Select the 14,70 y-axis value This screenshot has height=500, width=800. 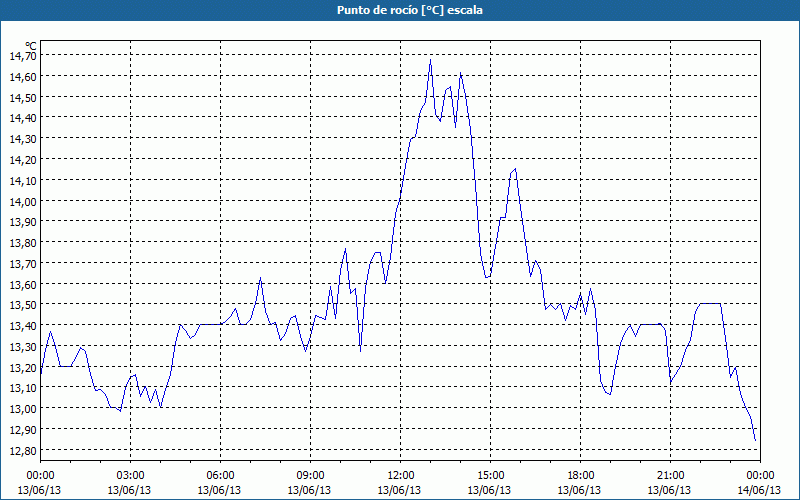(23, 56)
